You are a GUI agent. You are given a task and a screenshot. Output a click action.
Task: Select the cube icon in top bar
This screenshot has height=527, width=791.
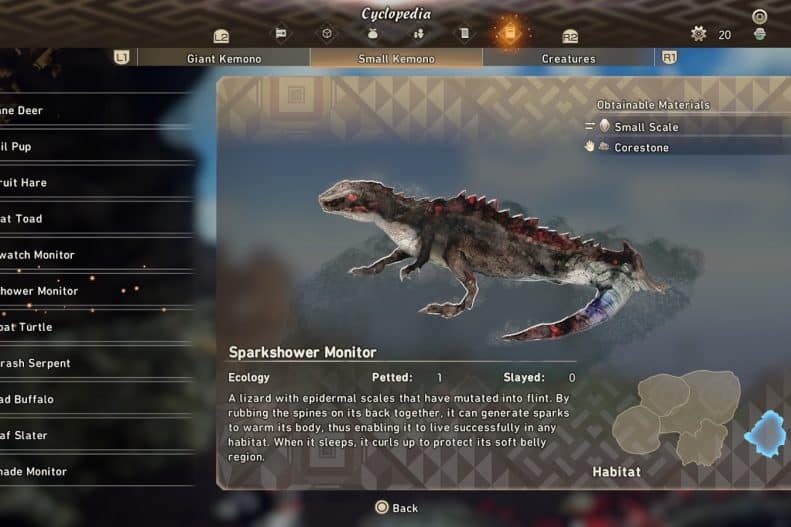pos(327,34)
